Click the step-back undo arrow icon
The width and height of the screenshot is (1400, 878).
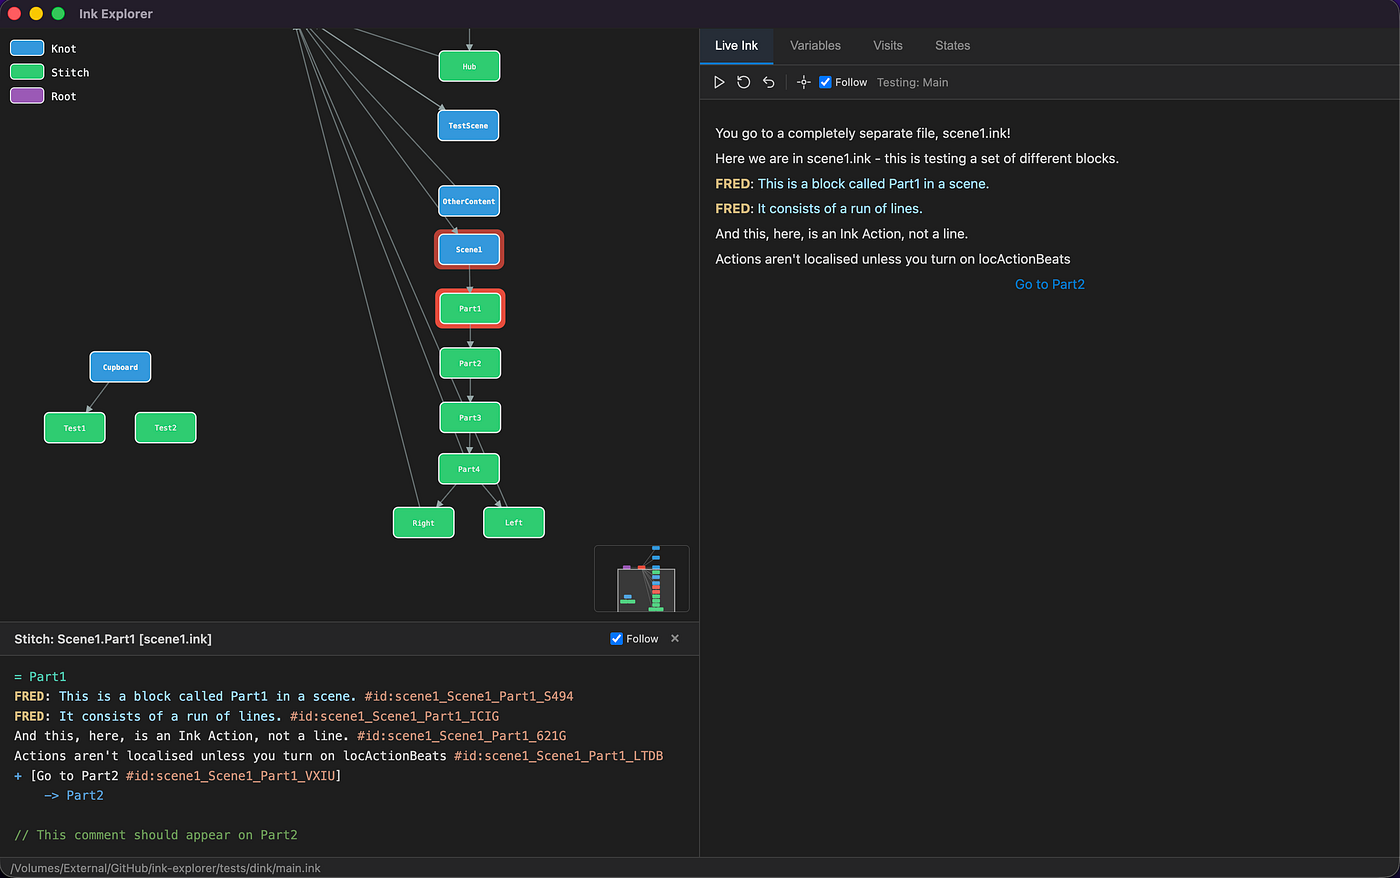[769, 82]
